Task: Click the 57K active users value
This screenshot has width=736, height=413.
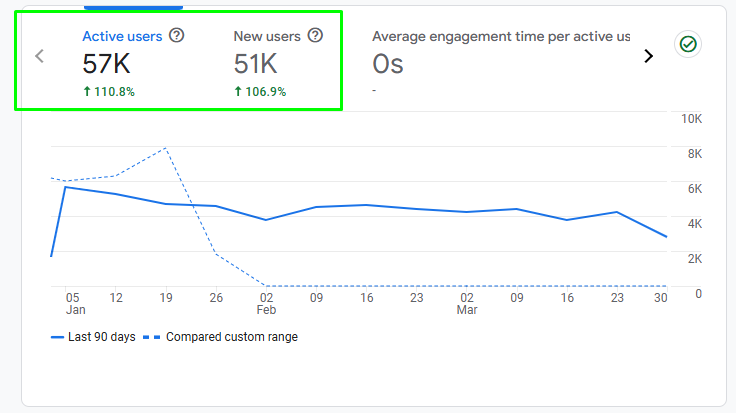Action: [x=109, y=63]
